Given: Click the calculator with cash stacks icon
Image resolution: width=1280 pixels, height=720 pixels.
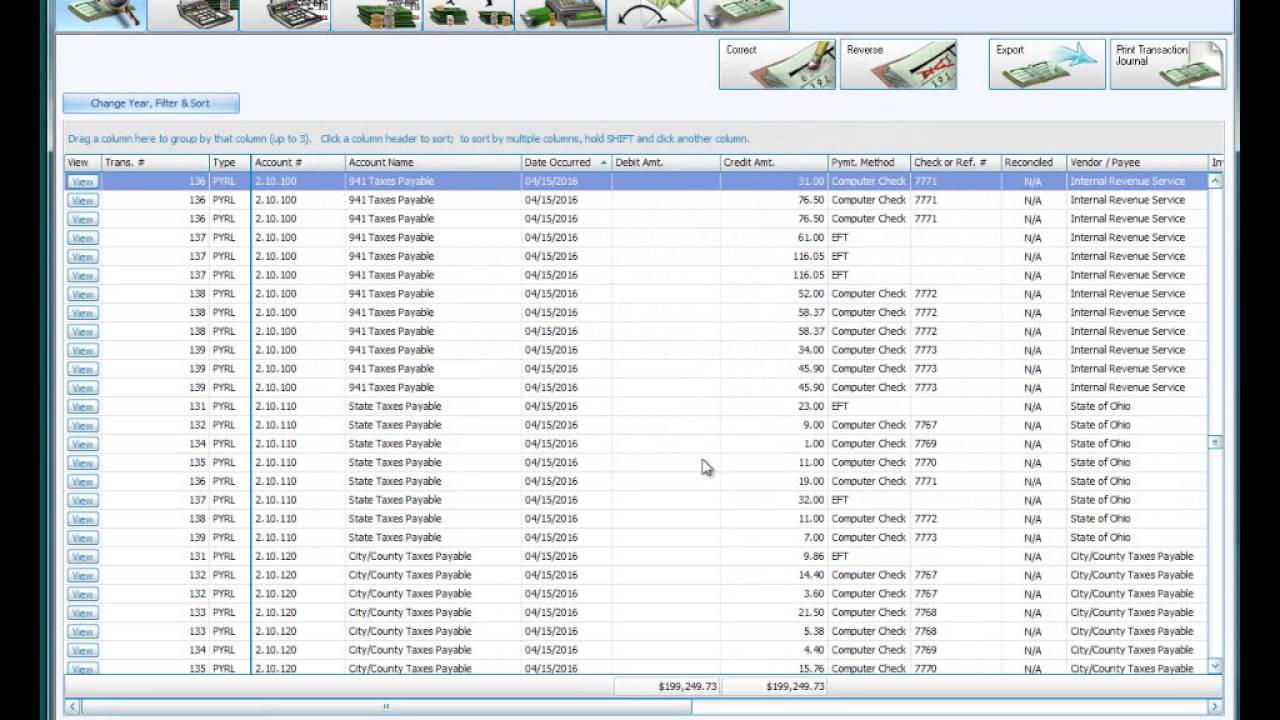Looking at the screenshot, I should [x=285, y=14].
